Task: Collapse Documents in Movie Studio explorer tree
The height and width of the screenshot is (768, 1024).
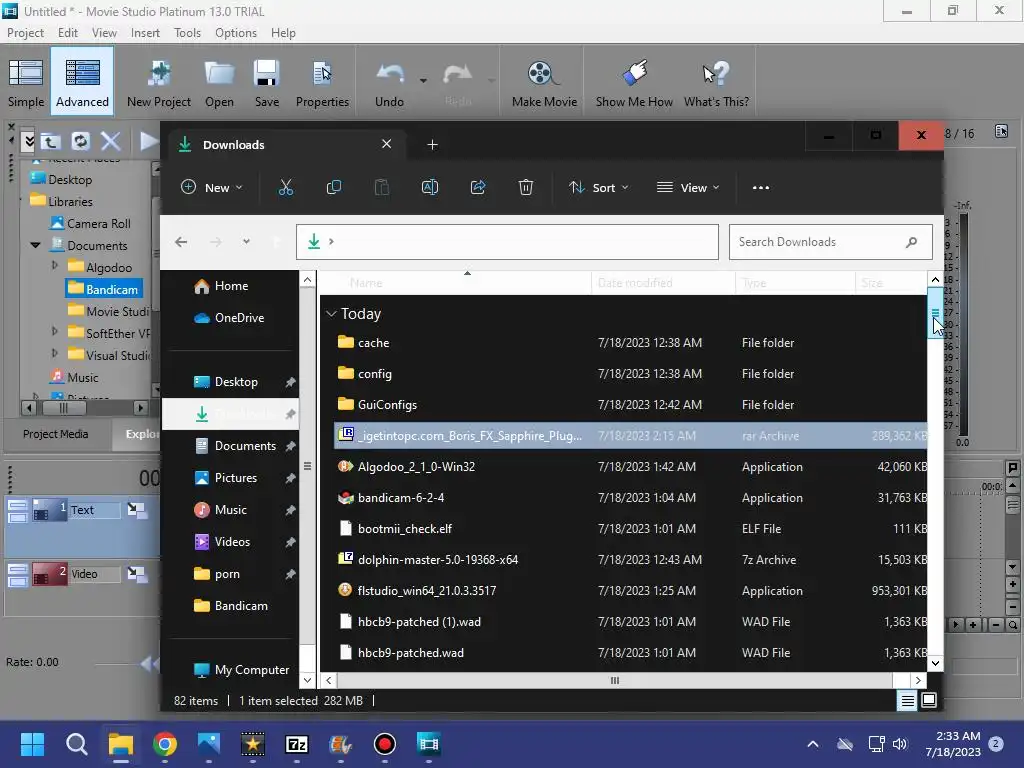Action: tap(36, 246)
